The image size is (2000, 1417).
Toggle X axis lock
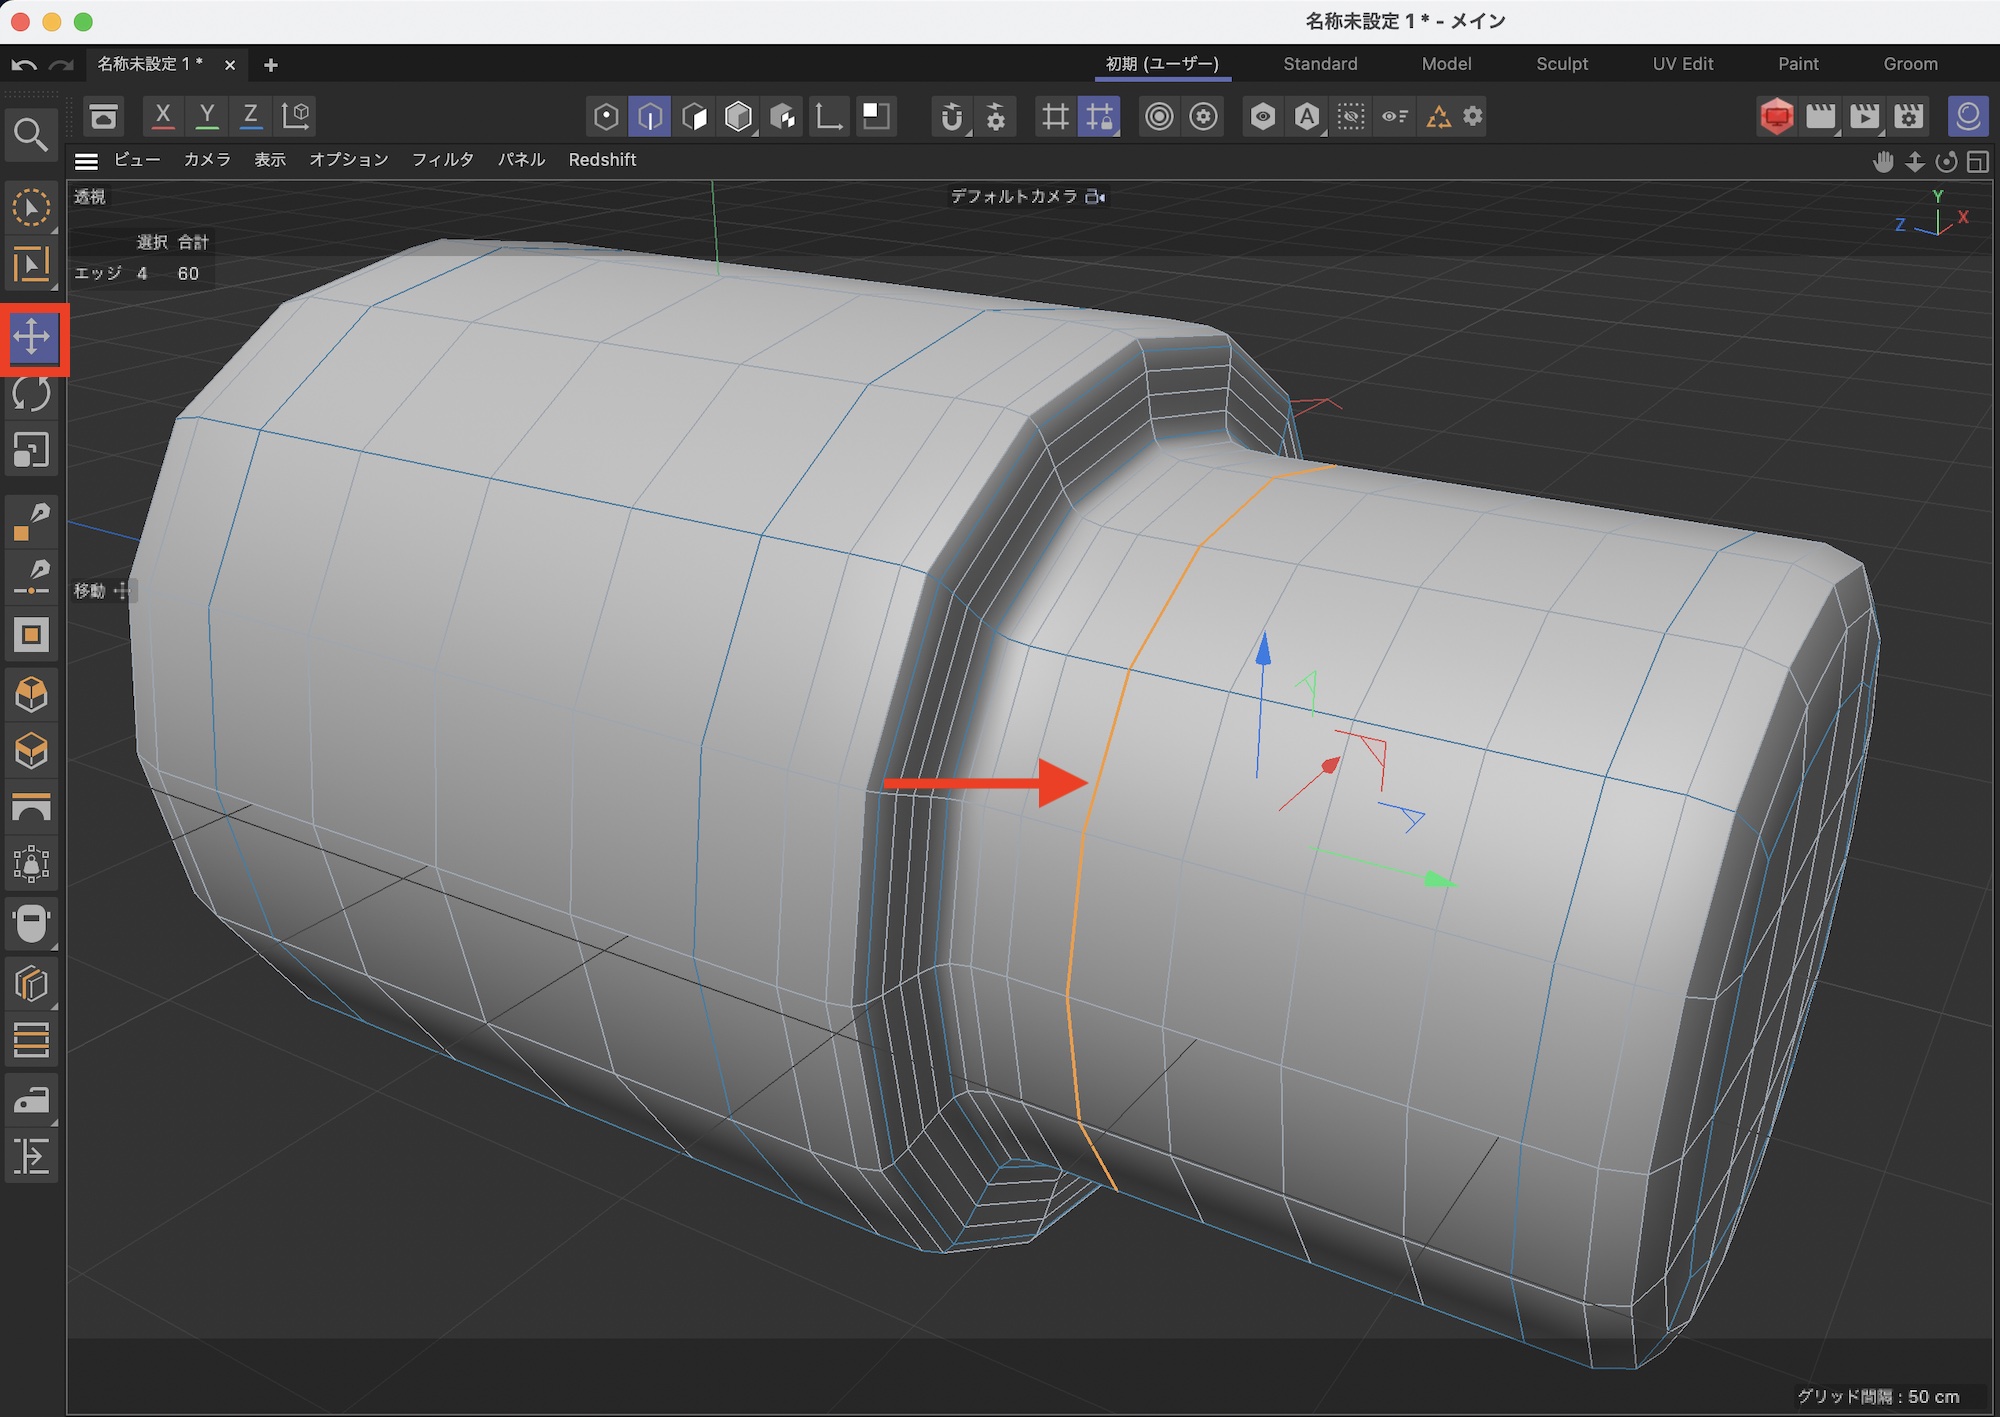pos(163,116)
